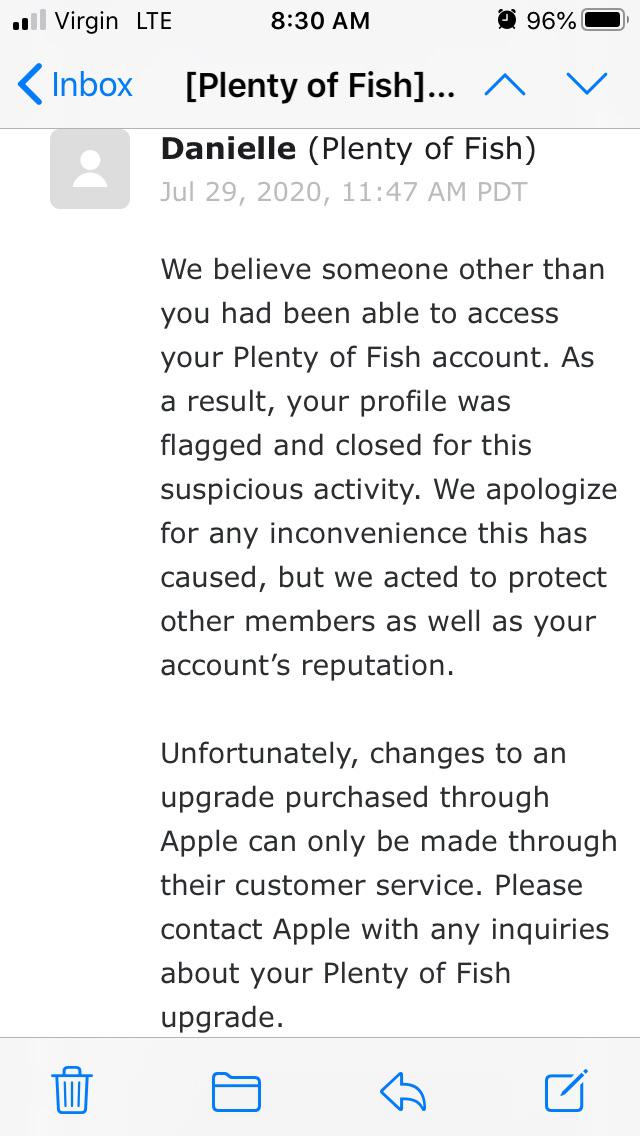The image size is (640, 1136).
Task: Tap sender name Danielle
Action: tap(228, 149)
